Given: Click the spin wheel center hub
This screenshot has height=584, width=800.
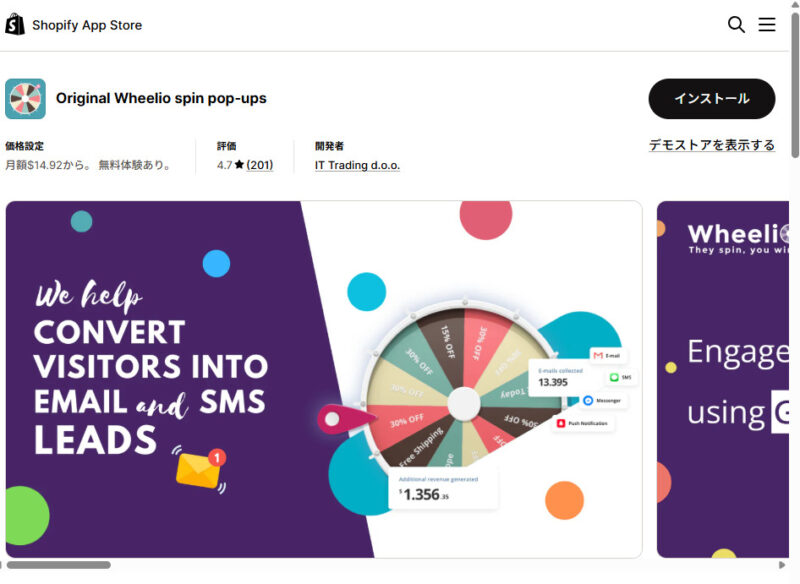Looking at the screenshot, I should coord(463,403).
